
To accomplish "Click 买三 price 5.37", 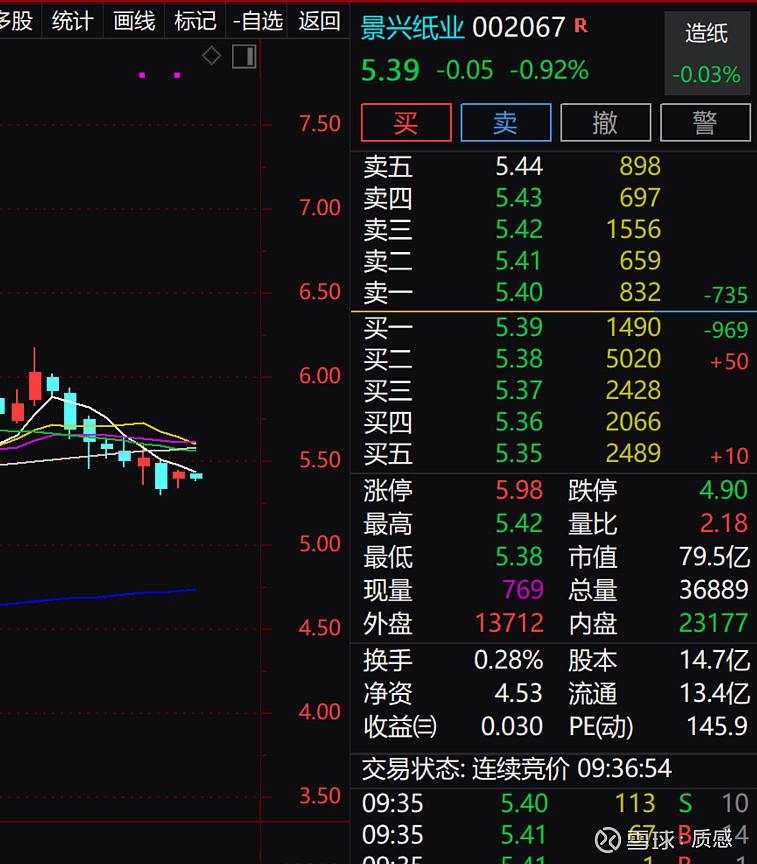I will pos(519,390).
